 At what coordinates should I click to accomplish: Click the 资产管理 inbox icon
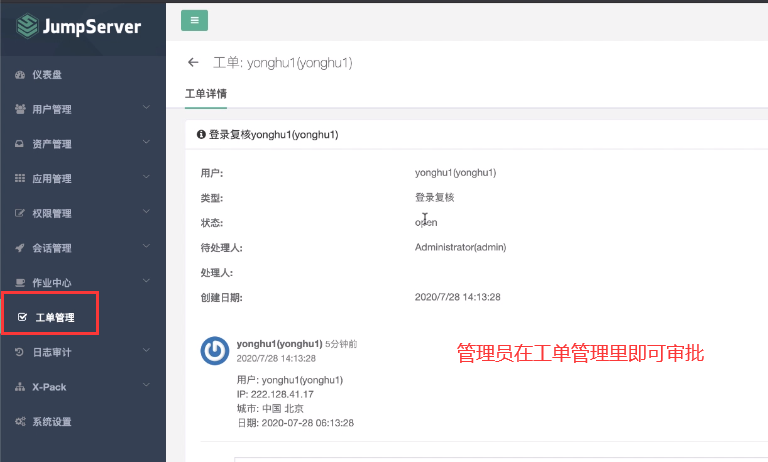coord(20,144)
